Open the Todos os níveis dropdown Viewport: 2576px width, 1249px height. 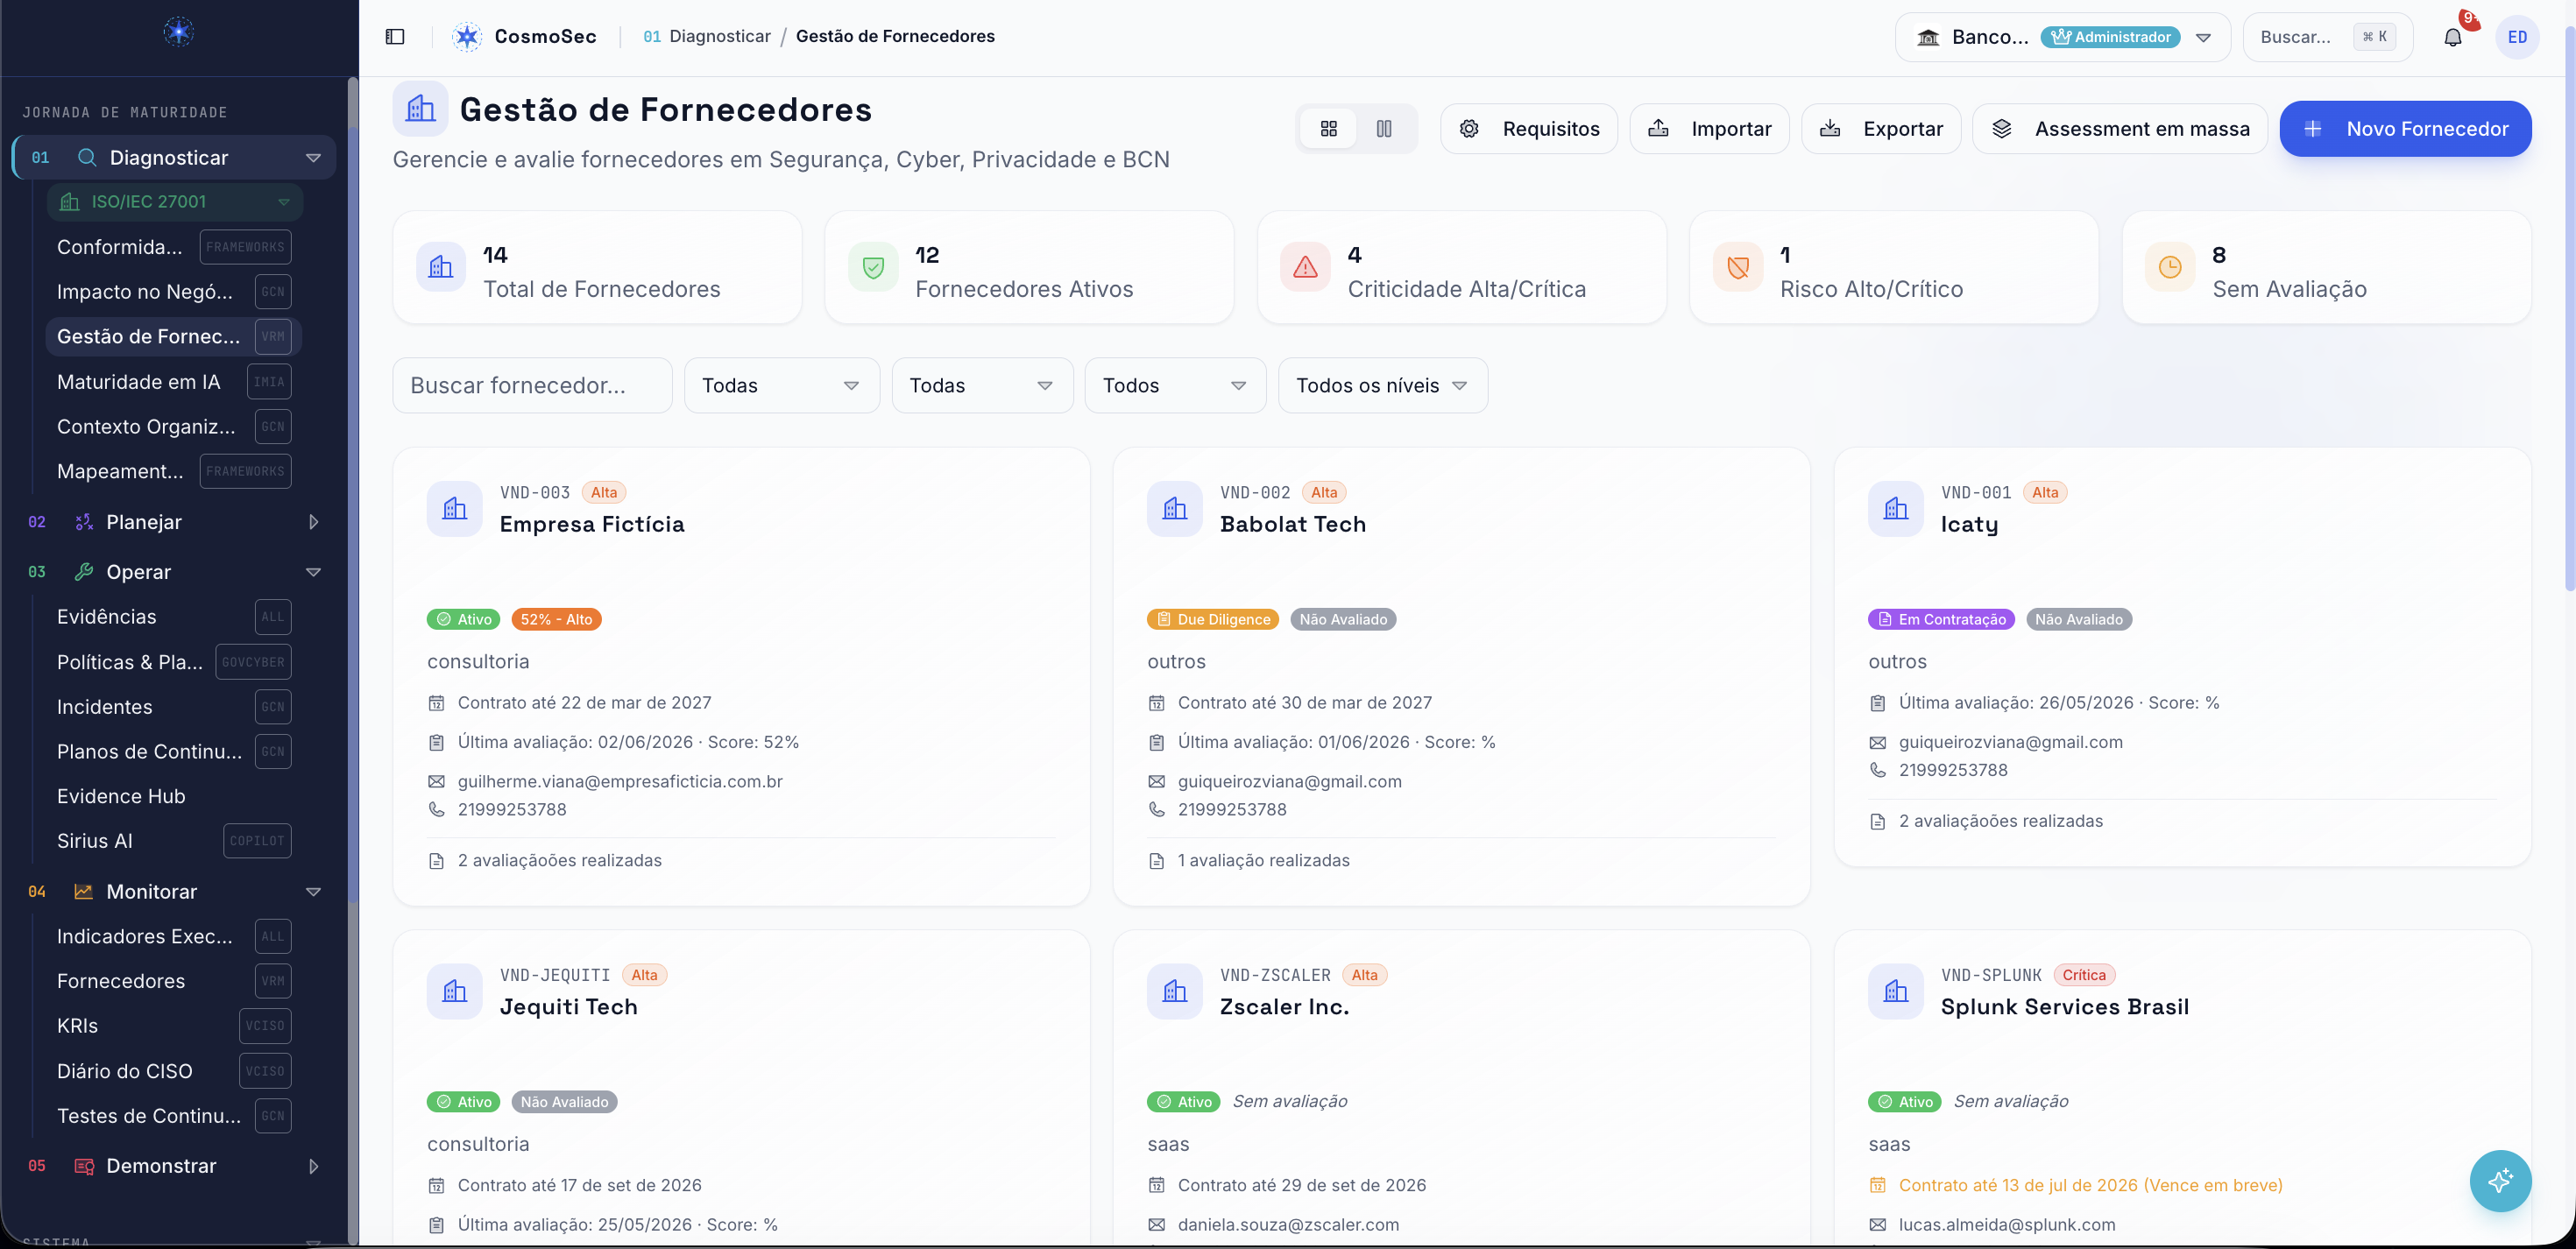click(x=1383, y=385)
